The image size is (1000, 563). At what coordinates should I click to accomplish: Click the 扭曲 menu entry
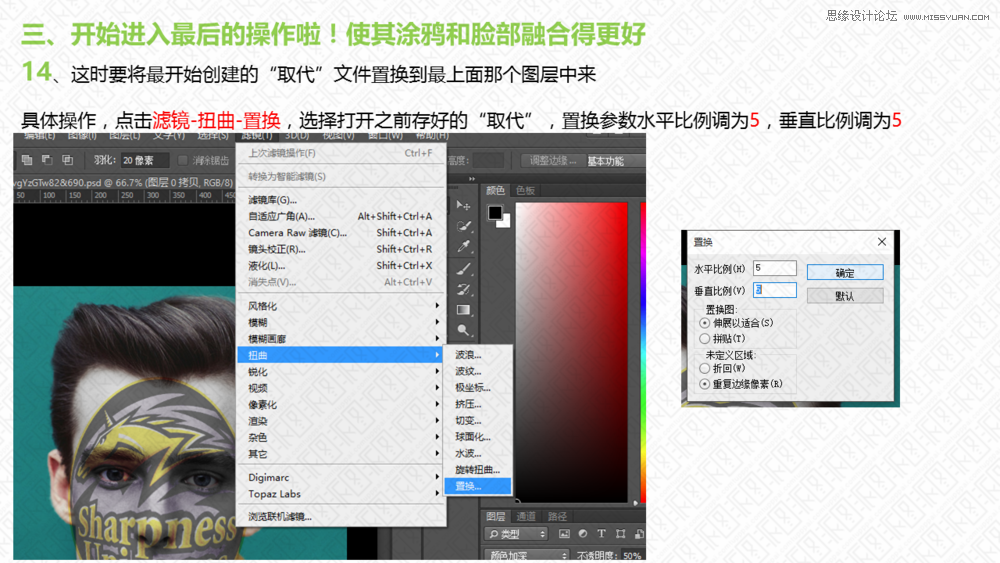pyautogui.click(x=341, y=355)
